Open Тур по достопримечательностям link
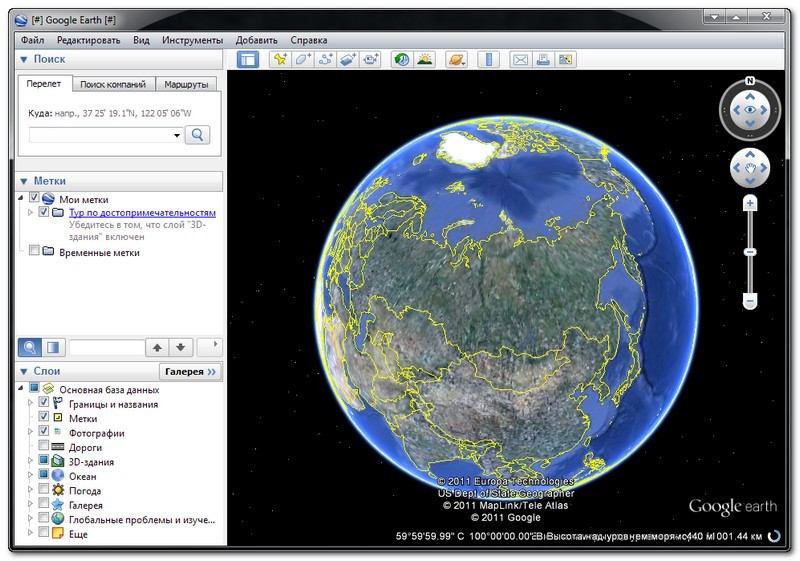The height and width of the screenshot is (561, 800). pyautogui.click(x=142, y=213)
